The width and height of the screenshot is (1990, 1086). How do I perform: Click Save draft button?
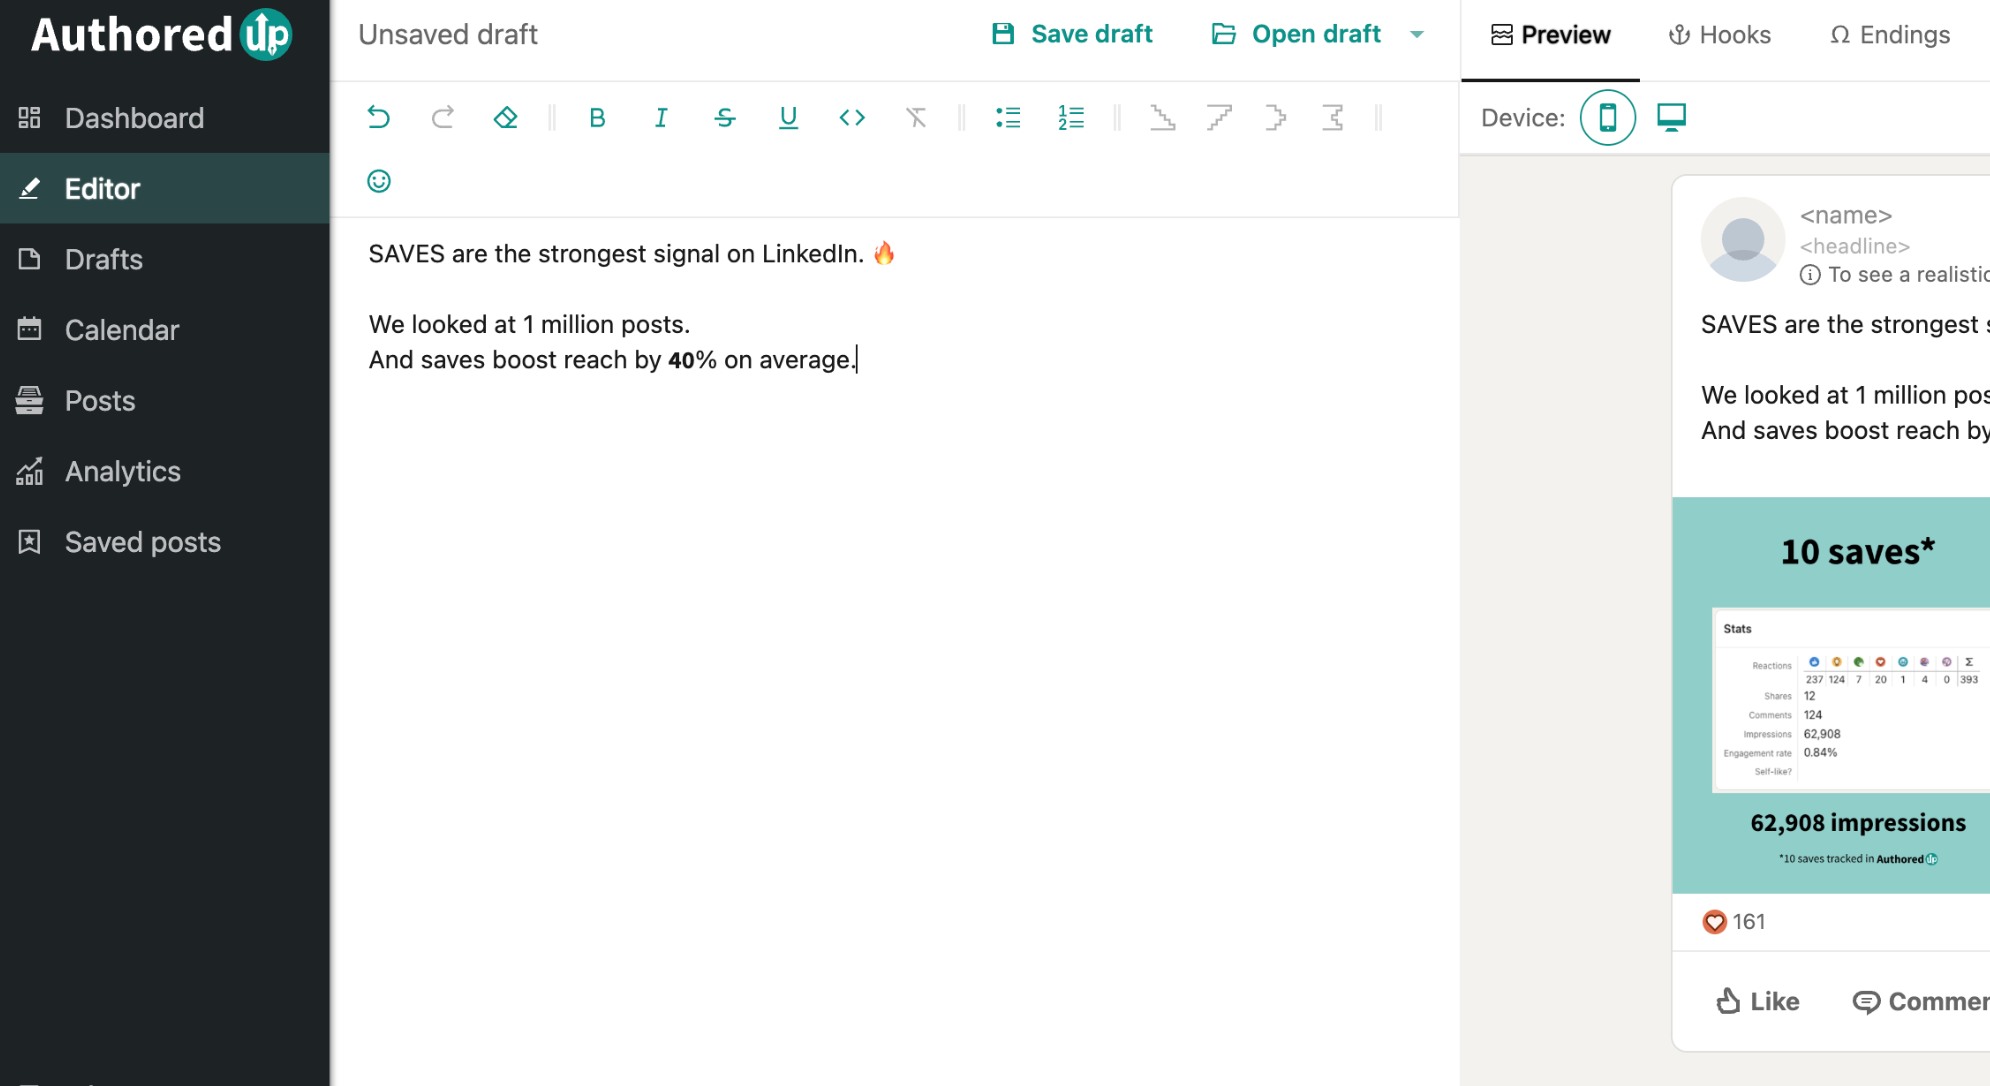(x=1072, y=35)
